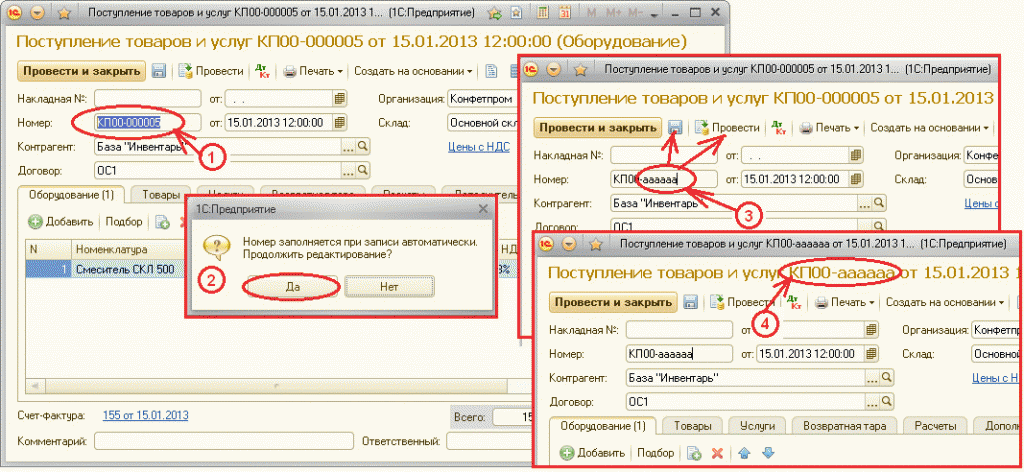Open Печать dropdown in lower-right window

pyautogui.click(x=846, y=302)
